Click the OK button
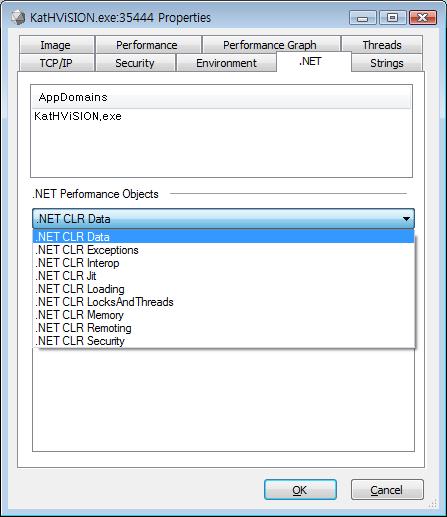The image size is (447, 517). (x=300, y=489)
